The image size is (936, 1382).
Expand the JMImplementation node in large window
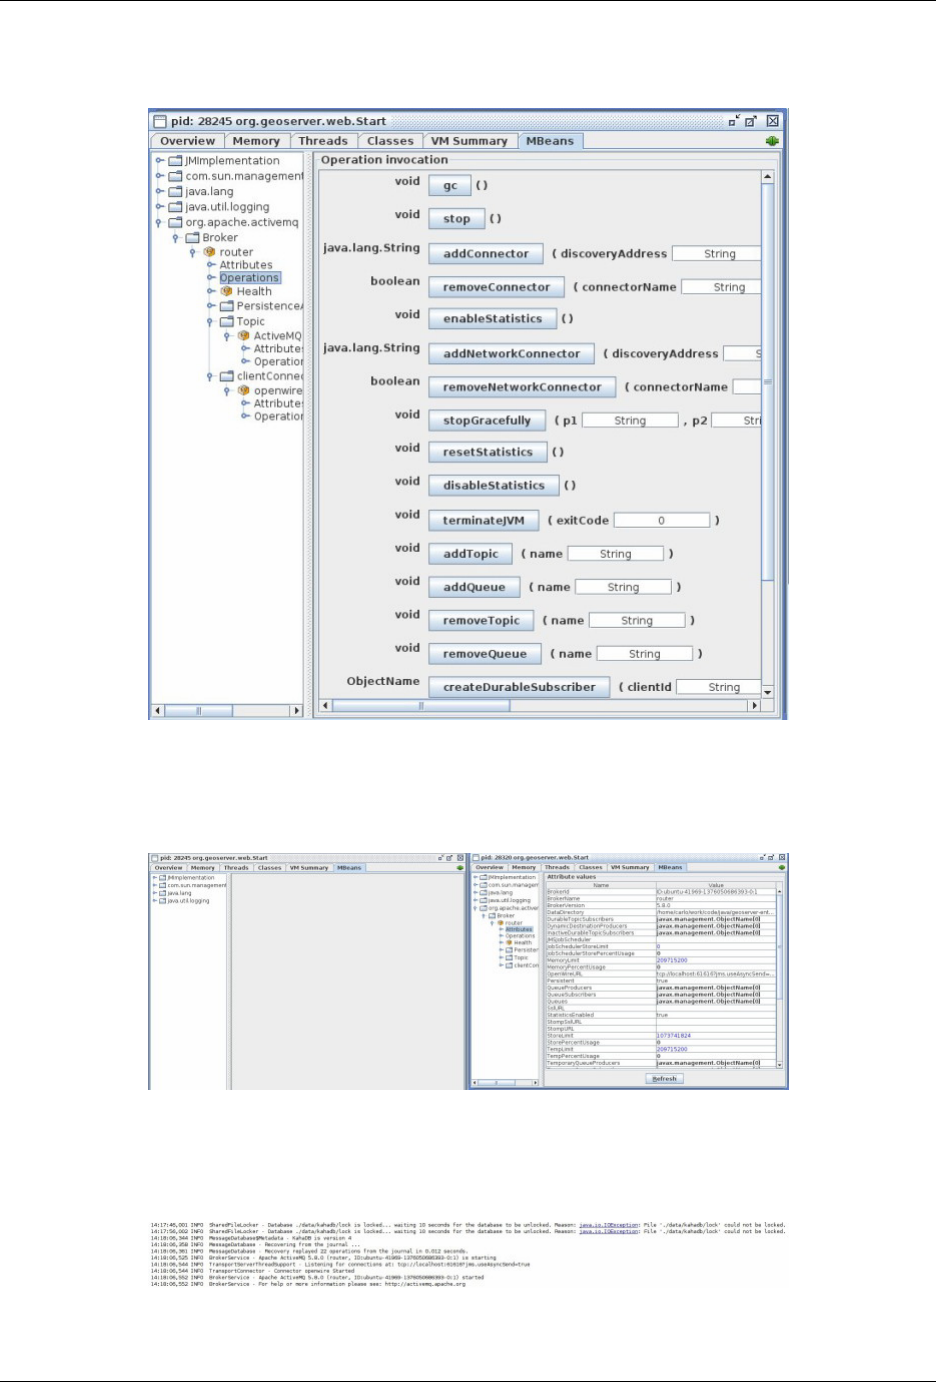point(159,160)
